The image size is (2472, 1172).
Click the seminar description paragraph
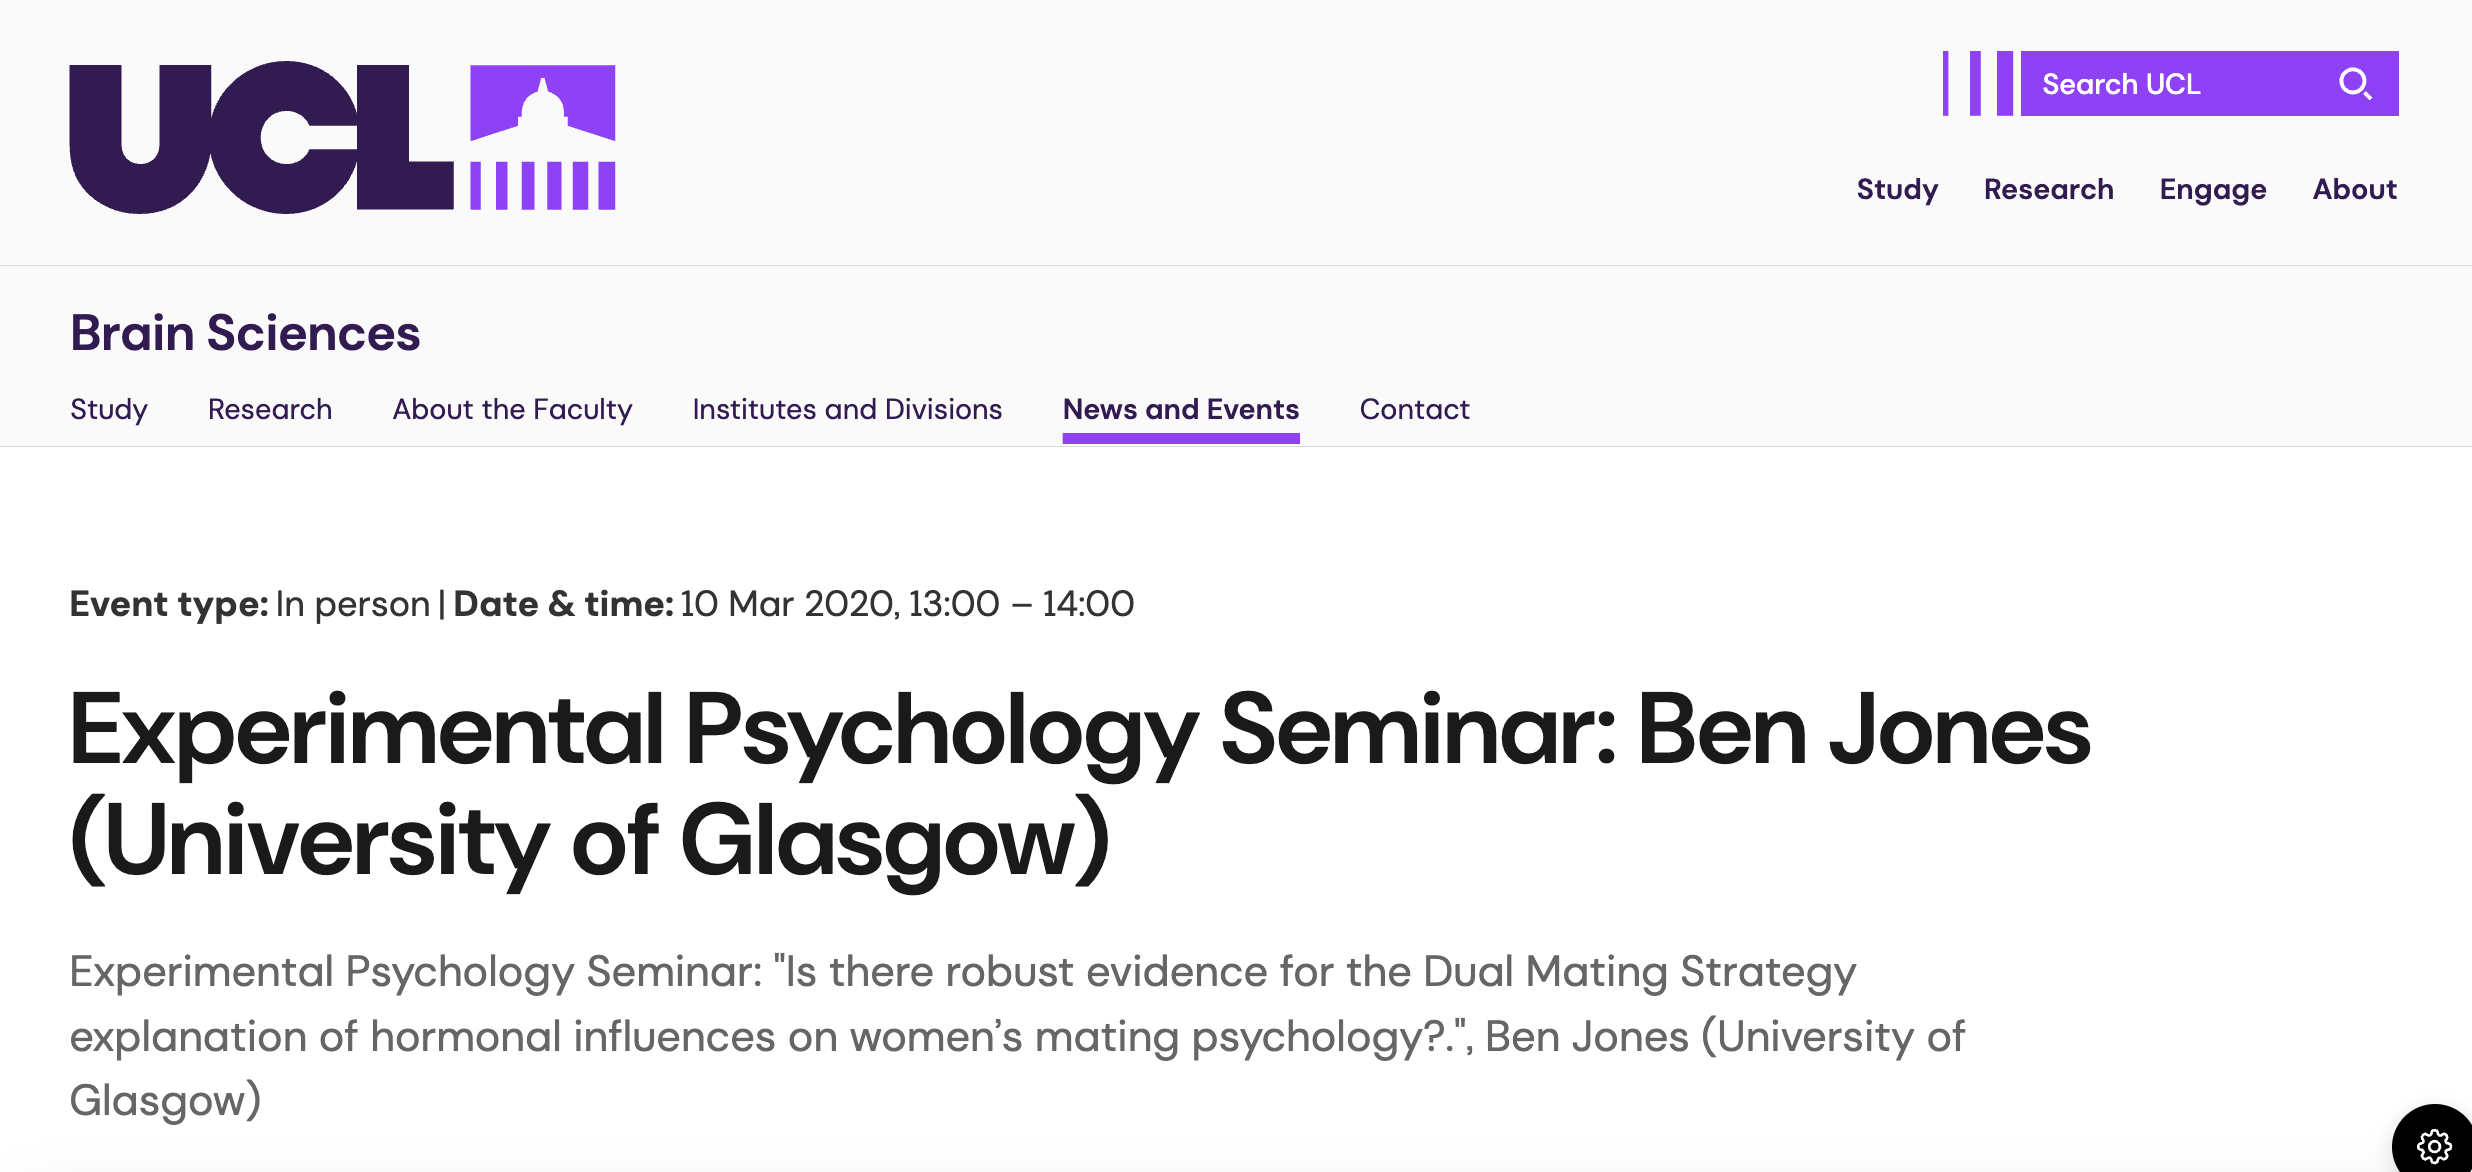(x=1016, y=1036)
